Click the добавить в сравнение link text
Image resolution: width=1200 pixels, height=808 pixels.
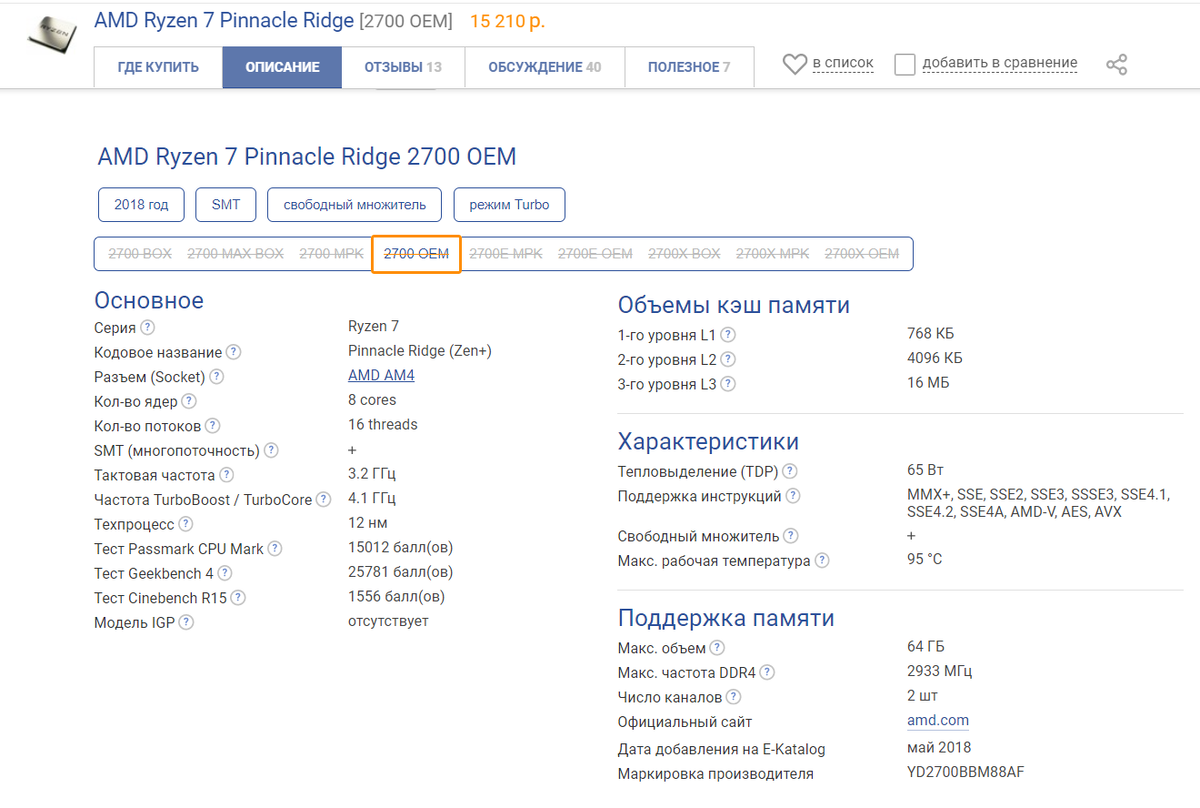click(x=1000, y=63)
